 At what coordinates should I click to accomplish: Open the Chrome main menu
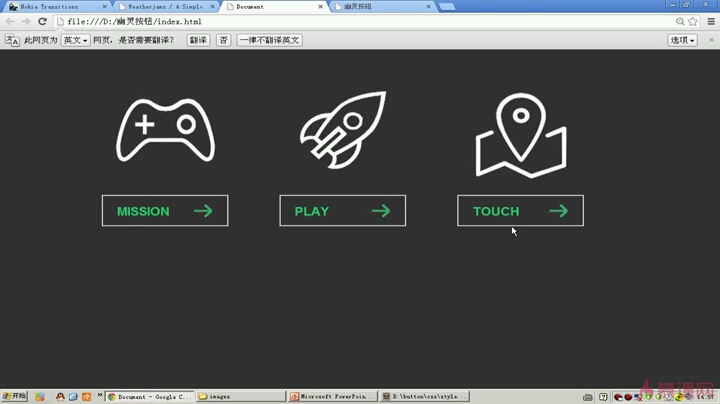(711, 22)
